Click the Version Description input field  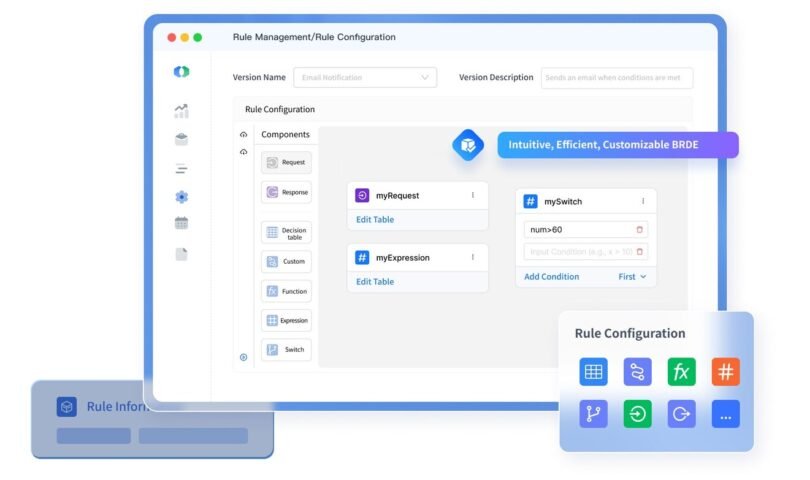tap(616, 78)
